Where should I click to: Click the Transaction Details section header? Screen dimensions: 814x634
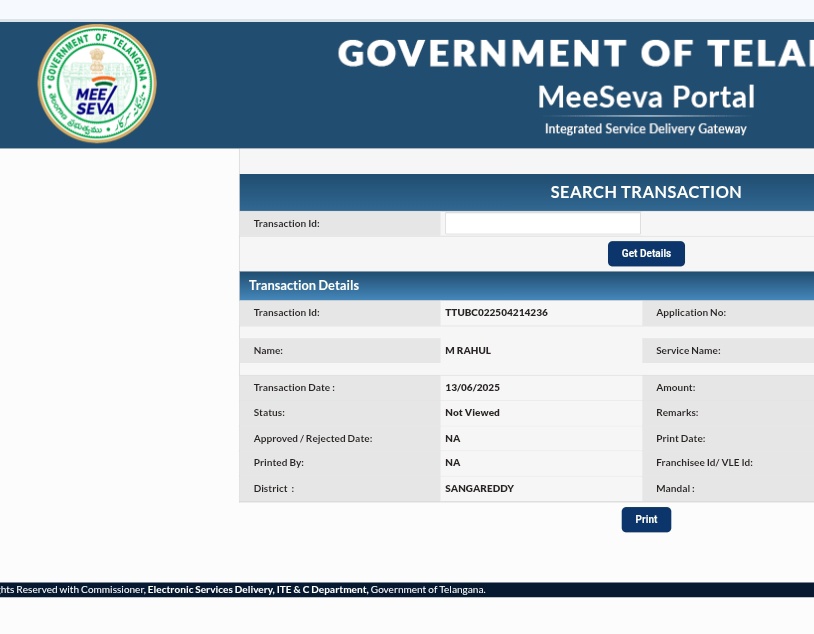click(304, 286)
